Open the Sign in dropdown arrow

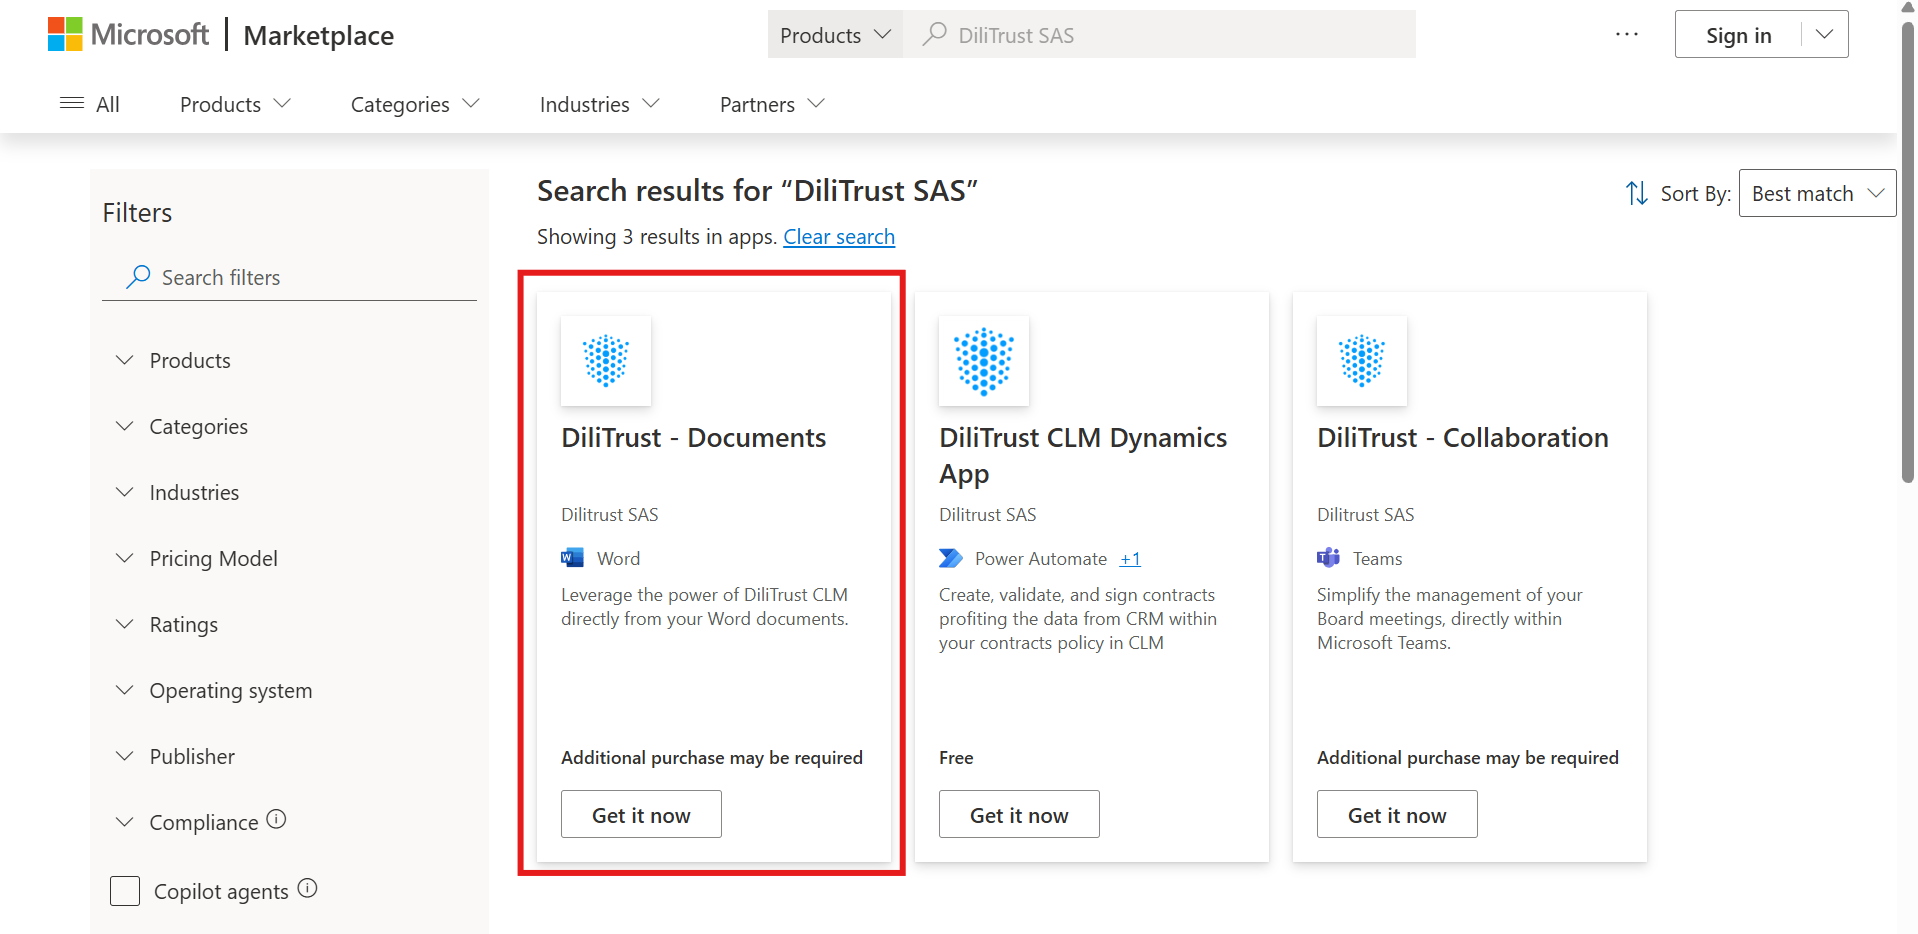coord(1825,34)
